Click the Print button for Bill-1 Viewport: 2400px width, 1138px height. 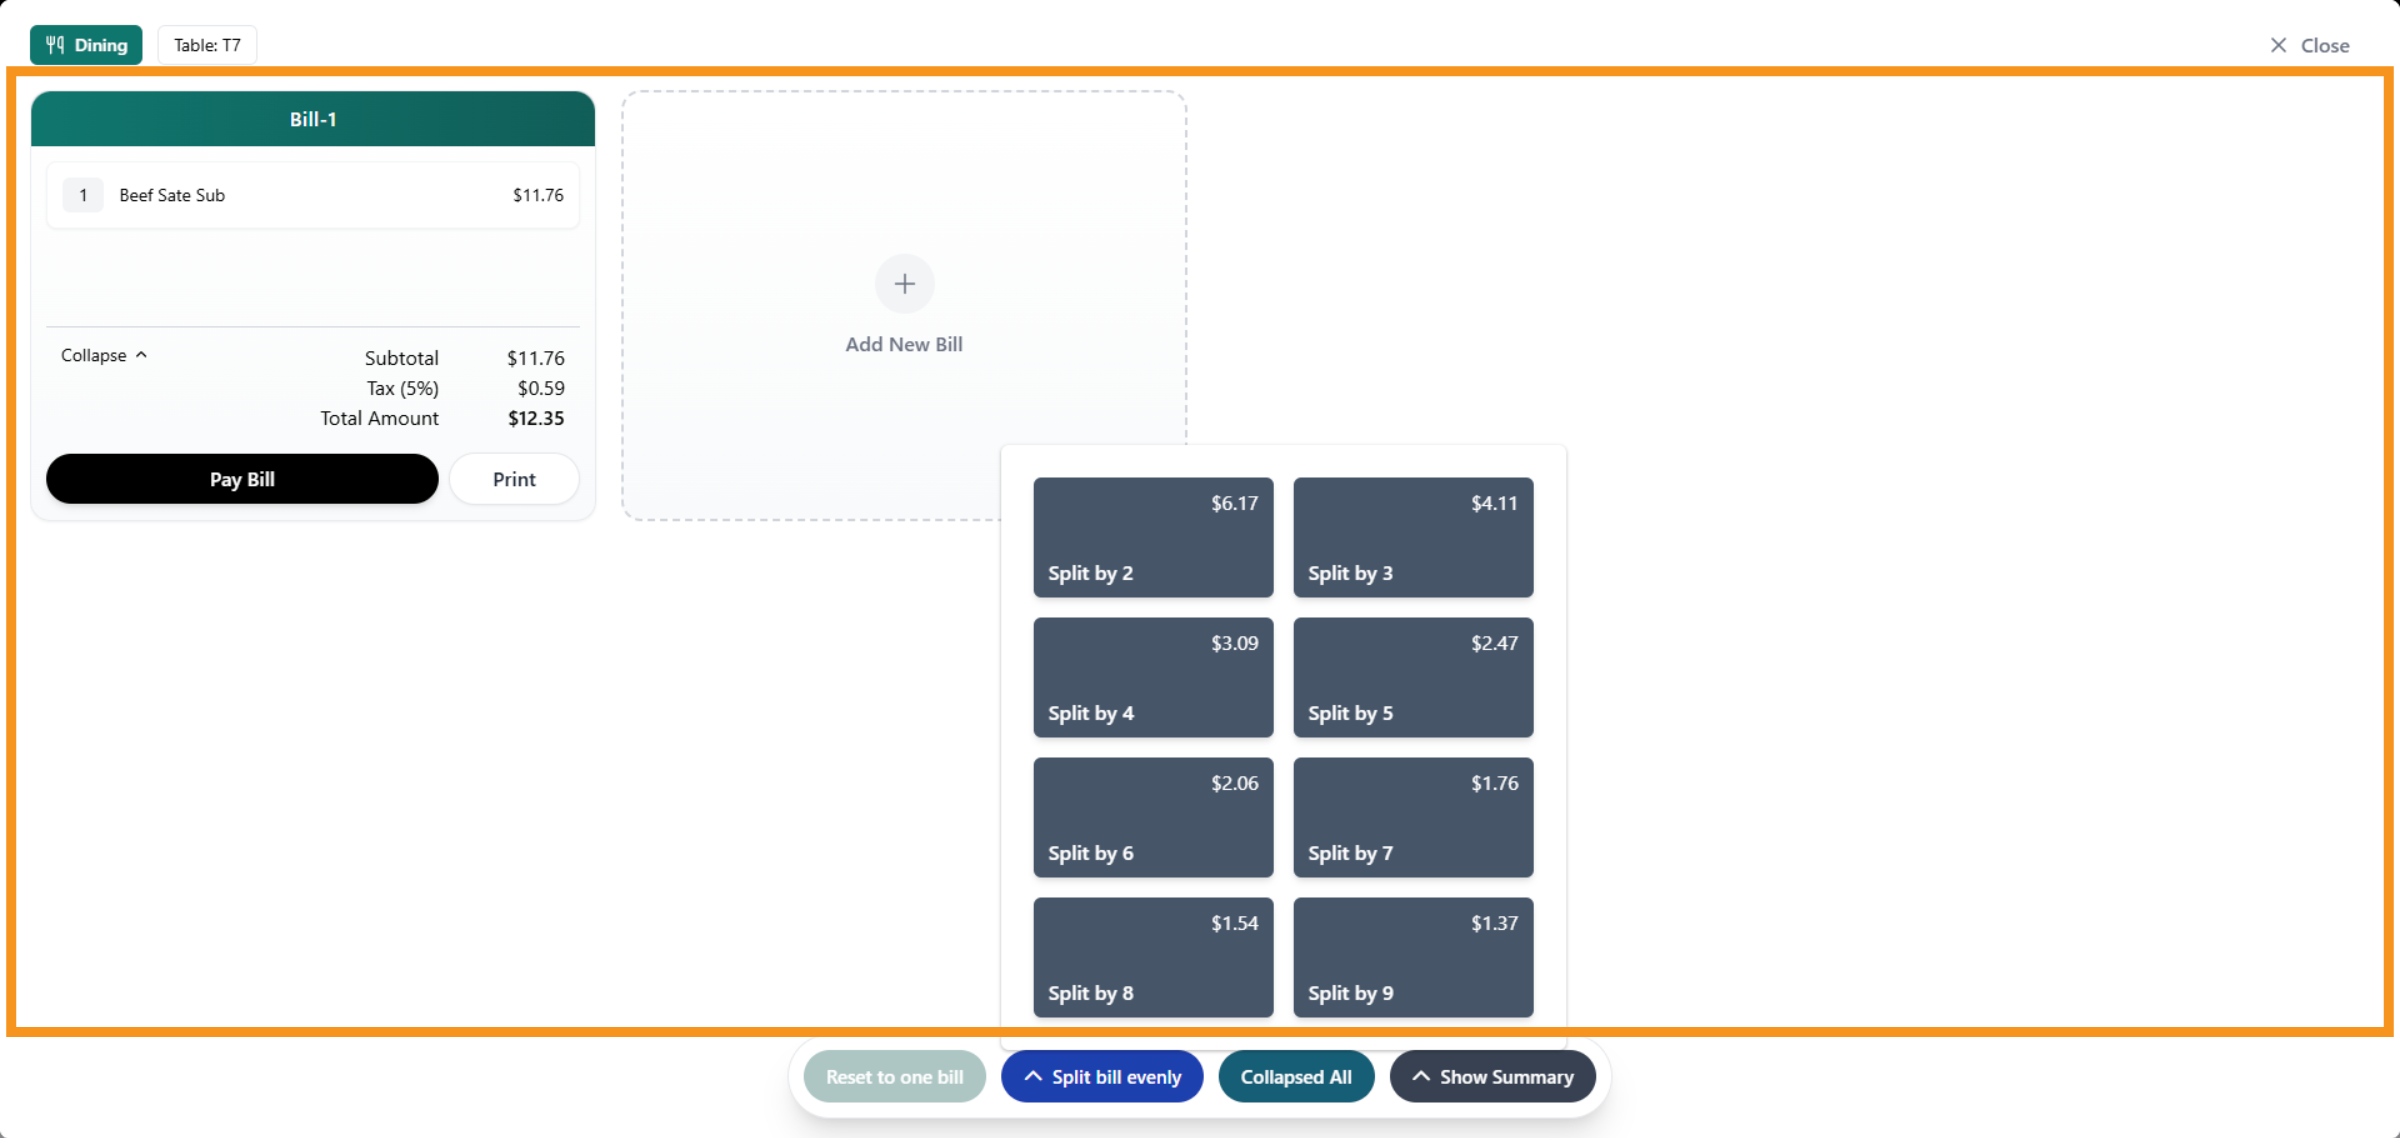513,478
